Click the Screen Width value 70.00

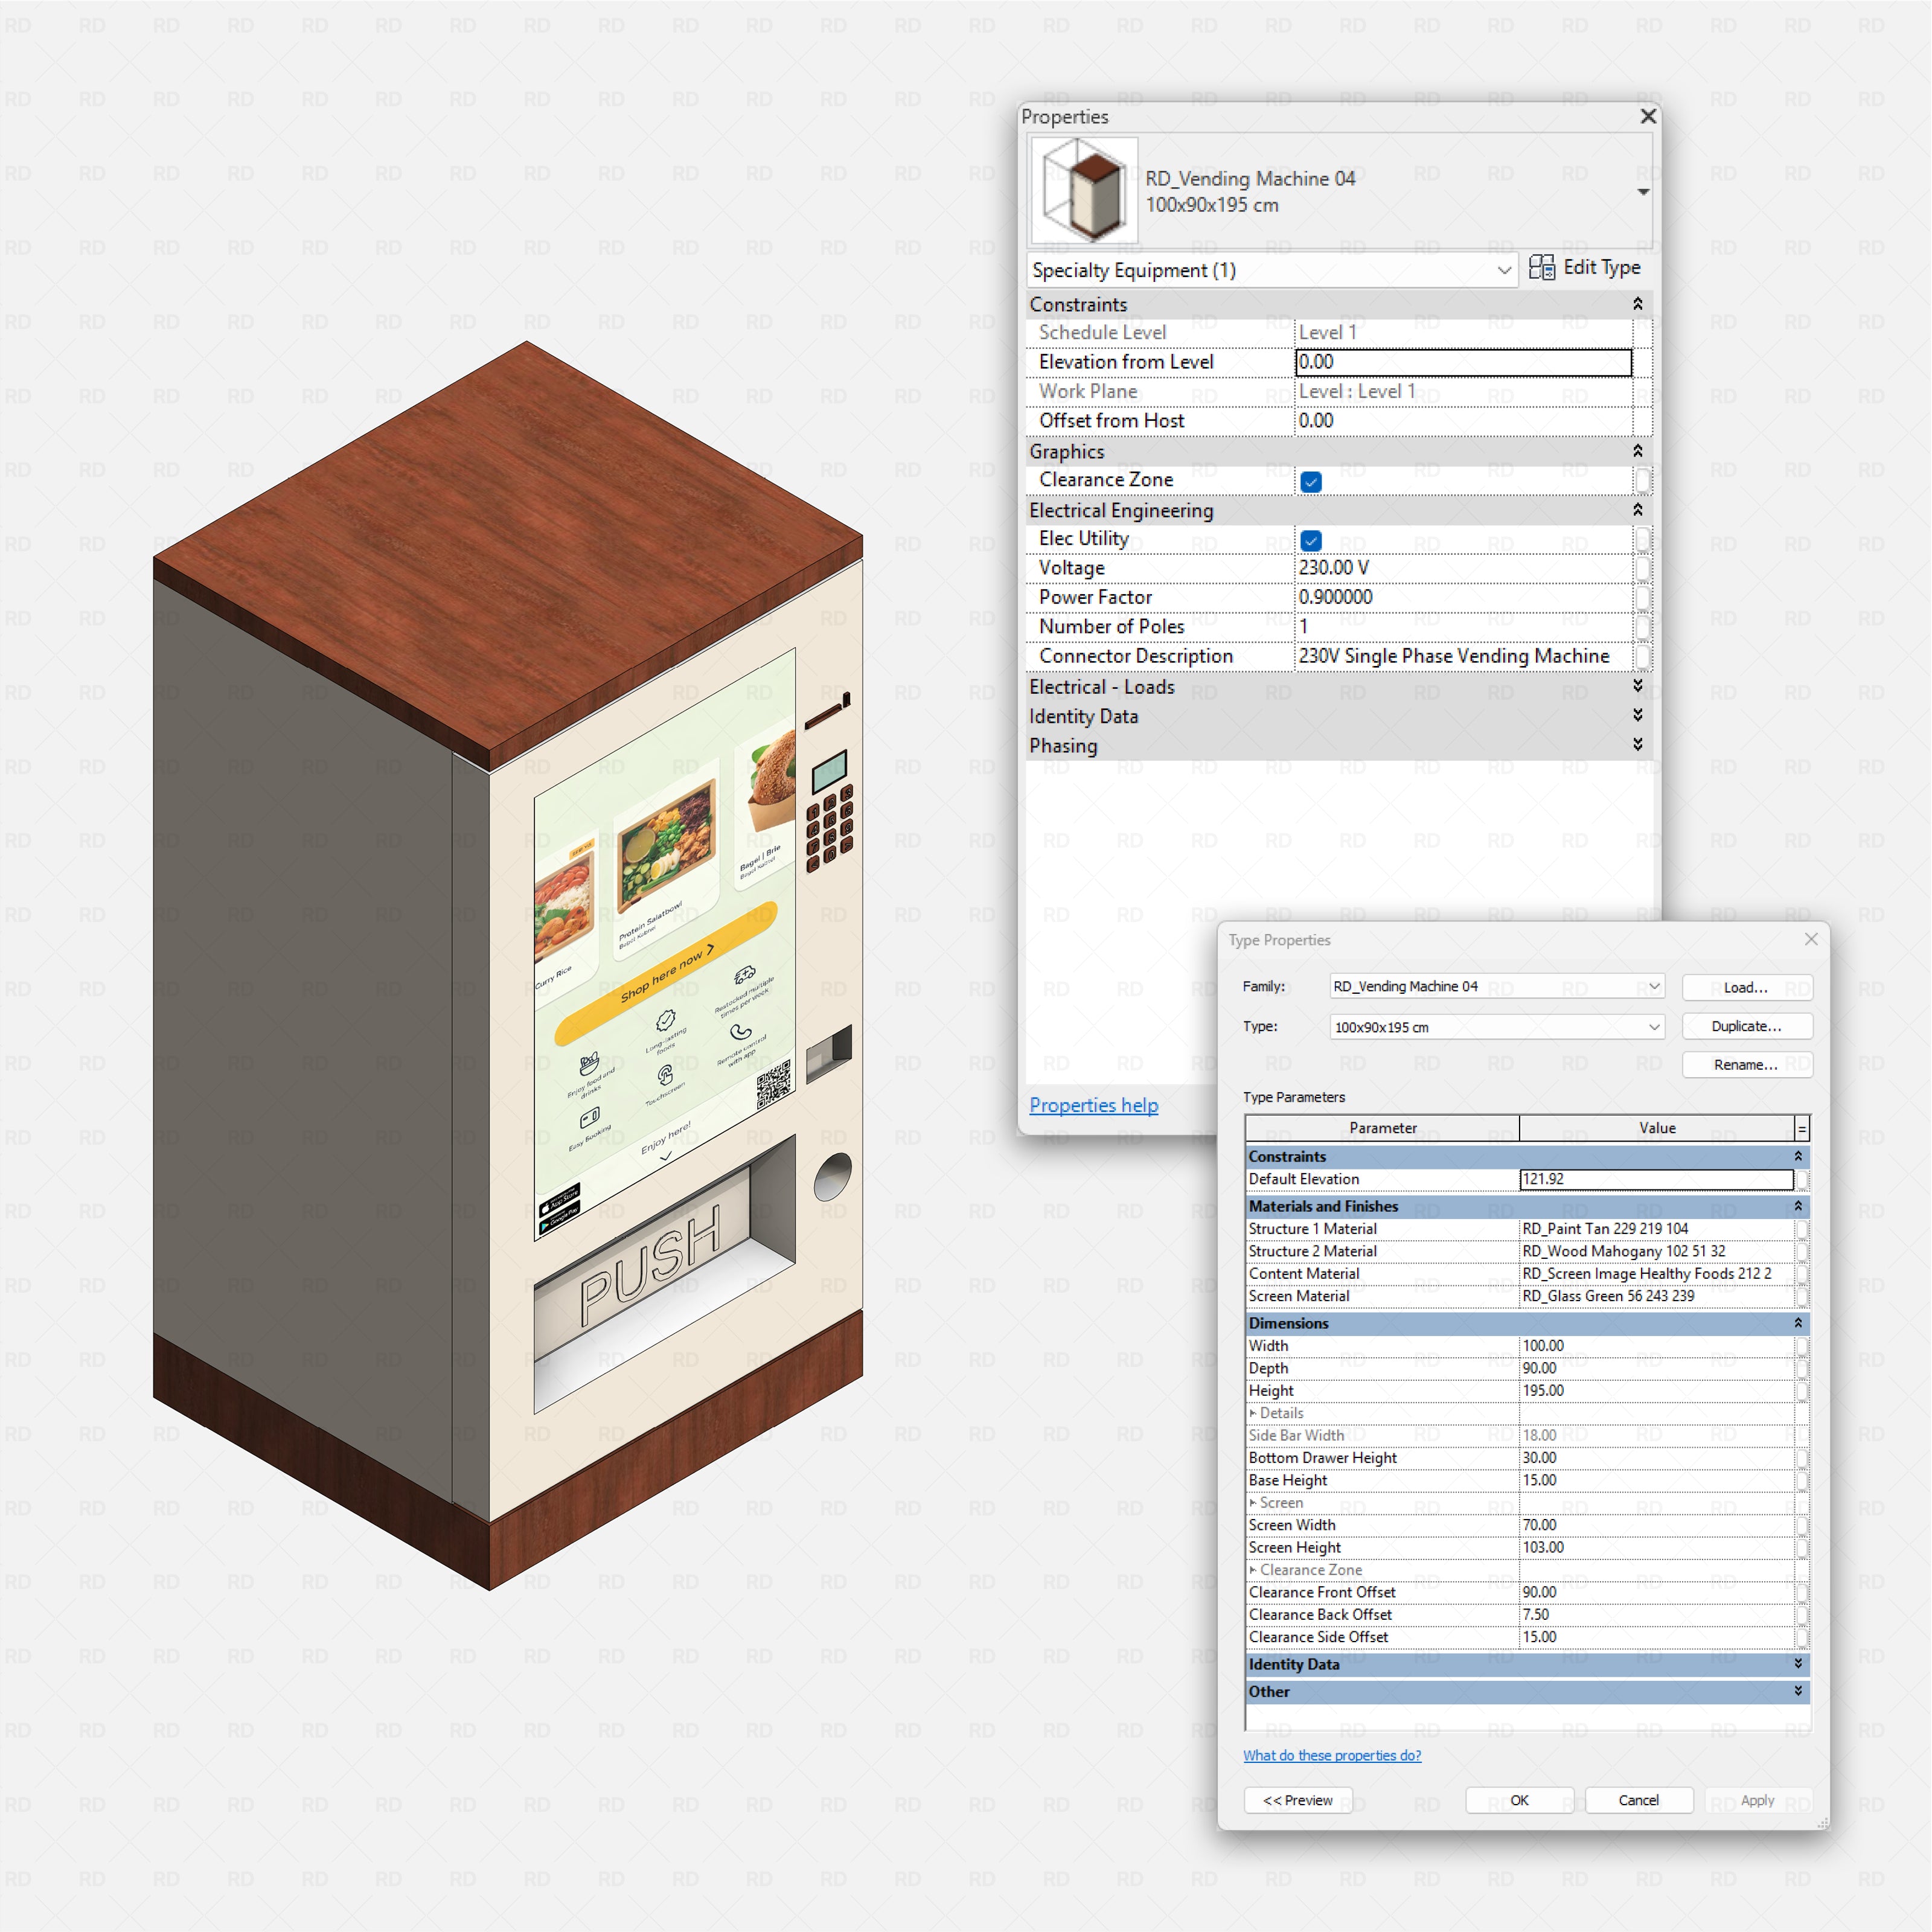(1656, 1525)
